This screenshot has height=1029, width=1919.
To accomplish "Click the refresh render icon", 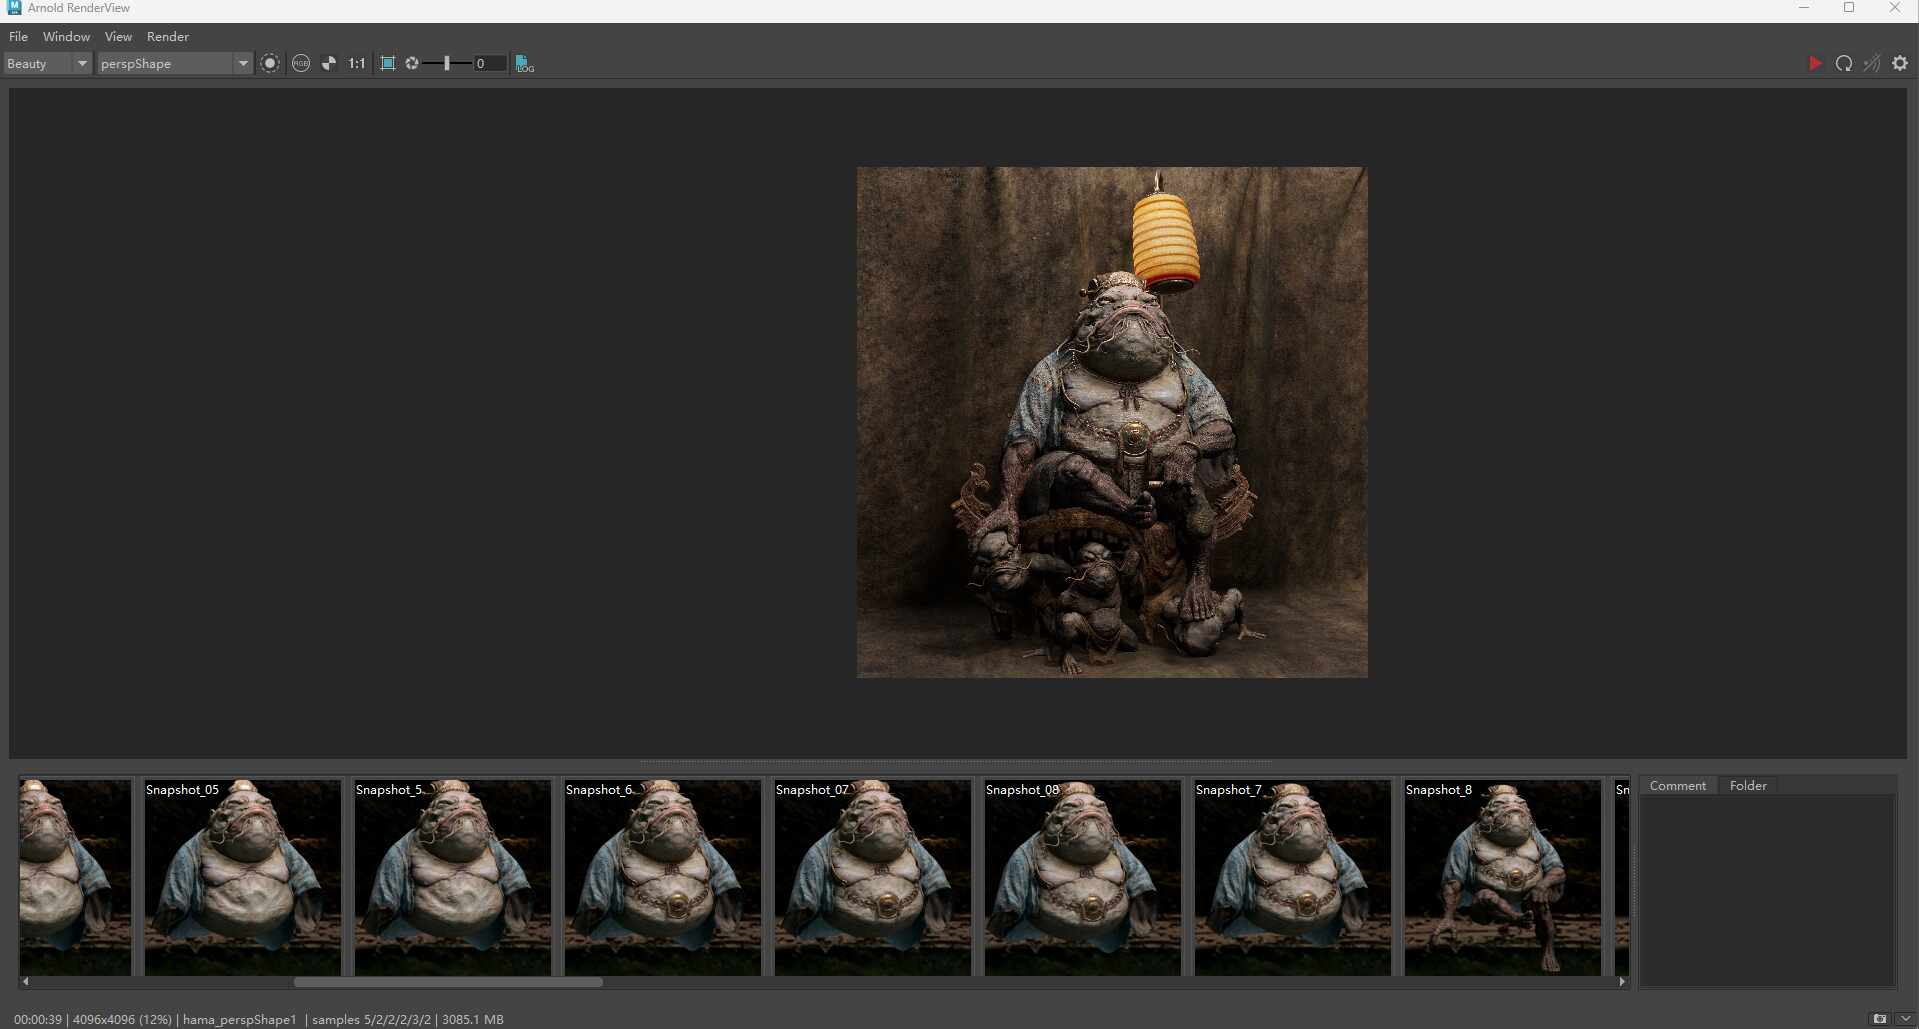I will point(1843,63).
